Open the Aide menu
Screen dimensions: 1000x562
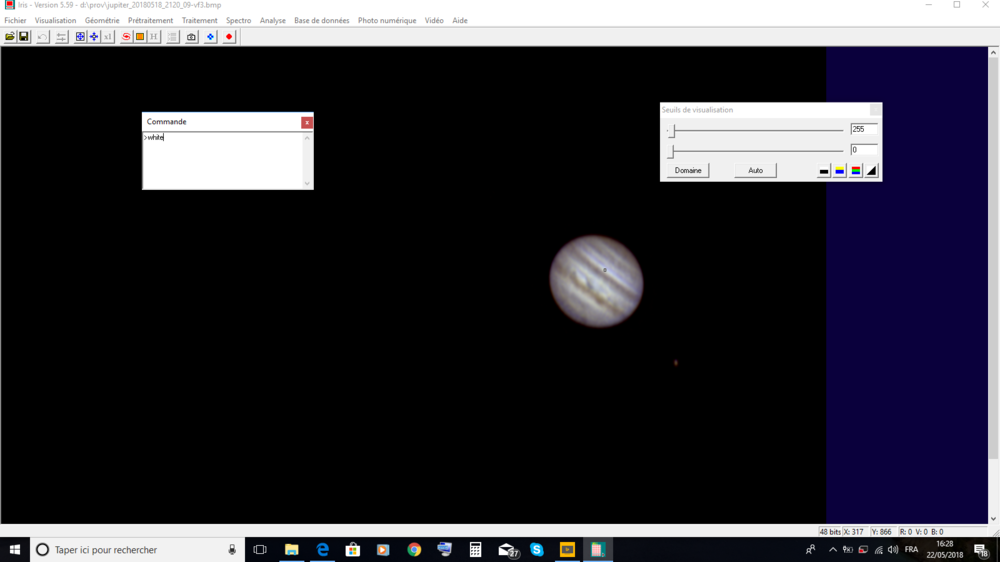[x=460, y=20]
